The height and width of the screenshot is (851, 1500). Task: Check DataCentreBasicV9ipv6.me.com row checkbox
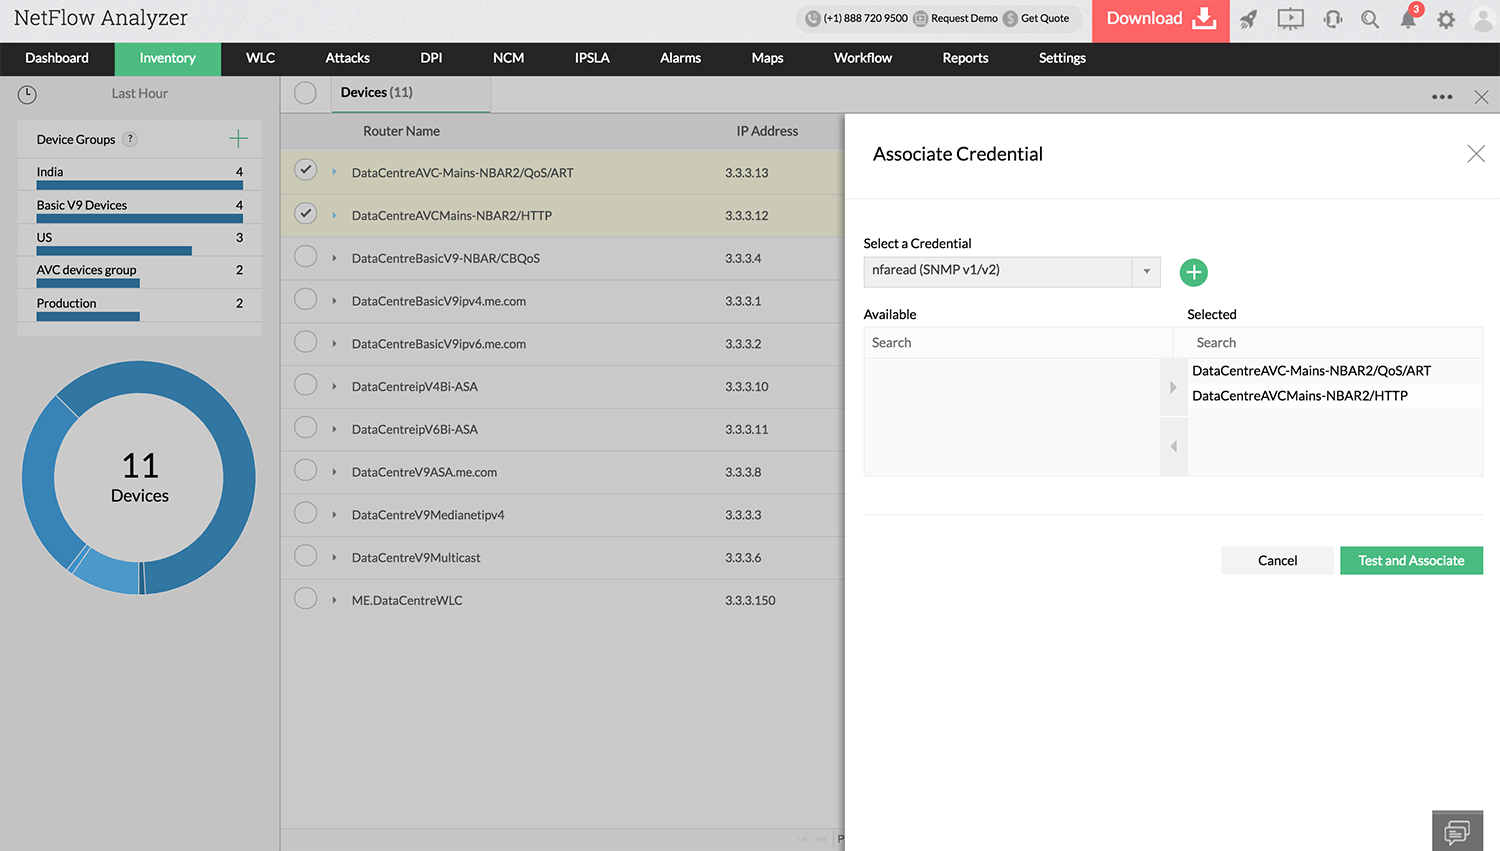pos(306,342)
